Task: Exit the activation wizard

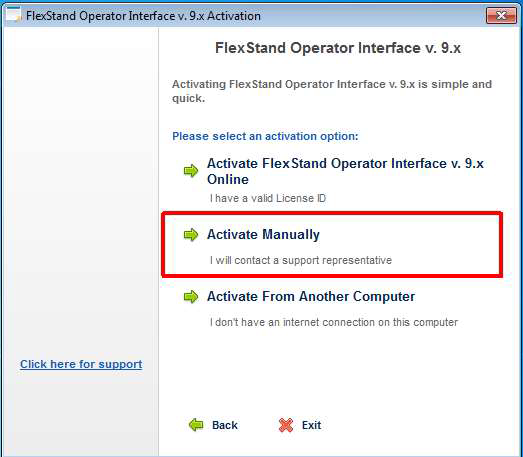Action: click(x=312, y=425)
